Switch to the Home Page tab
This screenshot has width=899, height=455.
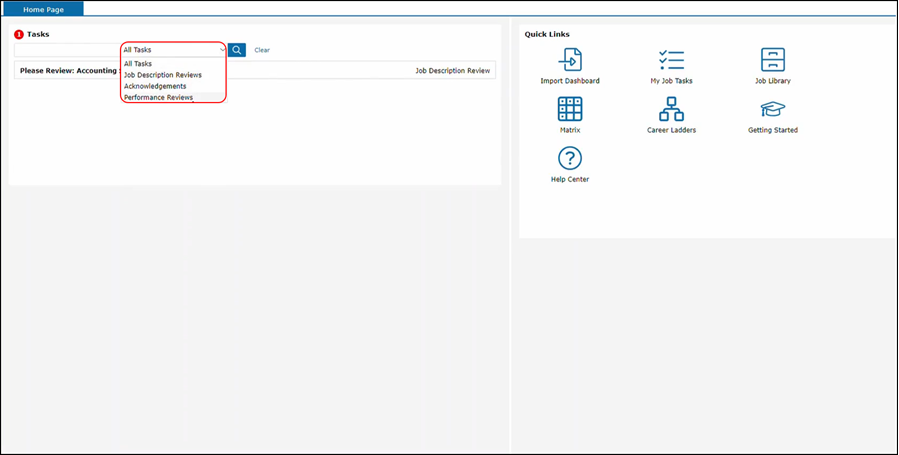pyautogui.click(x=43, y=8)
